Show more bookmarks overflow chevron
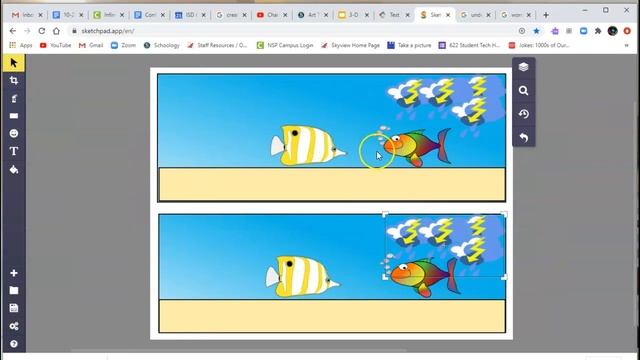Image resolution: width=640 pixels, height=360 pixels. pyautogui.click(x=627, y=45)
